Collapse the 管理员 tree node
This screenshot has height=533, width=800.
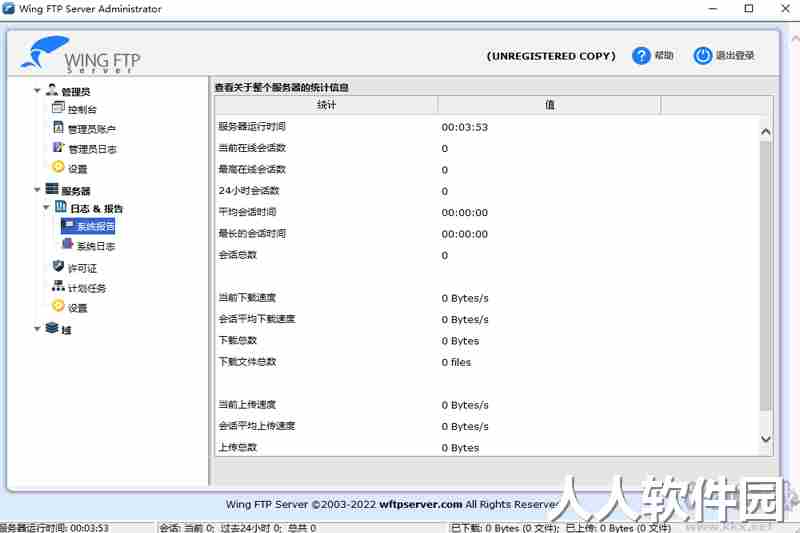37,91
